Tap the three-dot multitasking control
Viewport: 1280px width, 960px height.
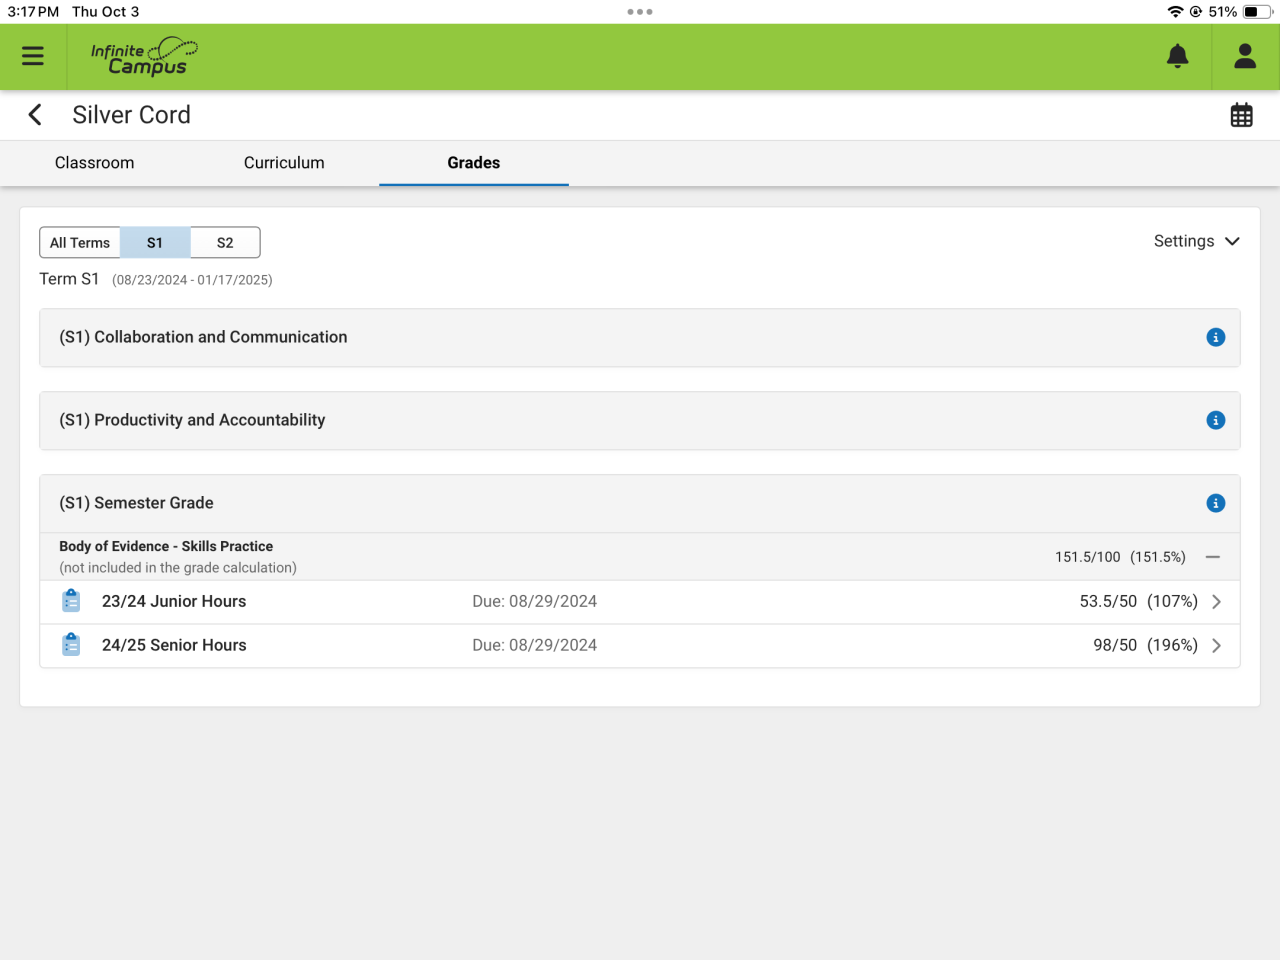point(640,12)
